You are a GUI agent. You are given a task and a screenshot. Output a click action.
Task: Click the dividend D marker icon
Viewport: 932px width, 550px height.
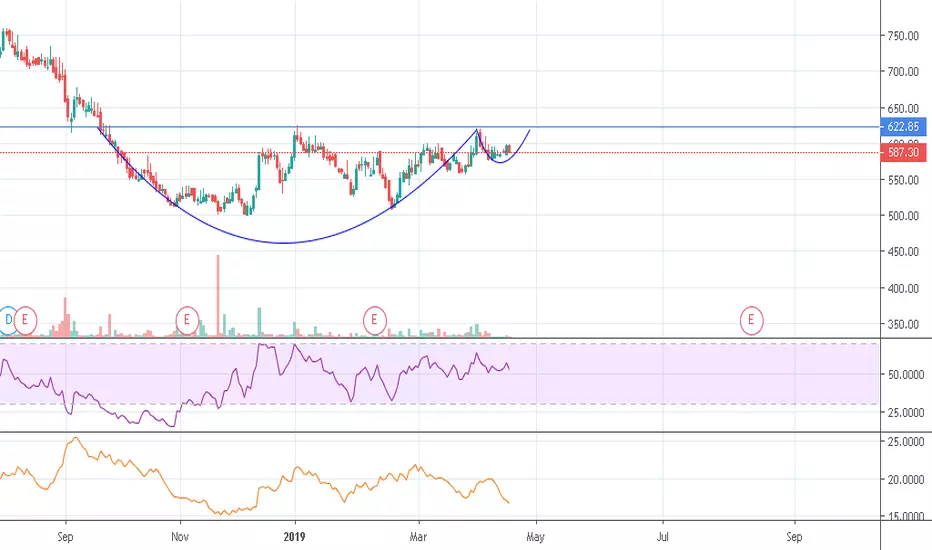[x=8, y=320]
